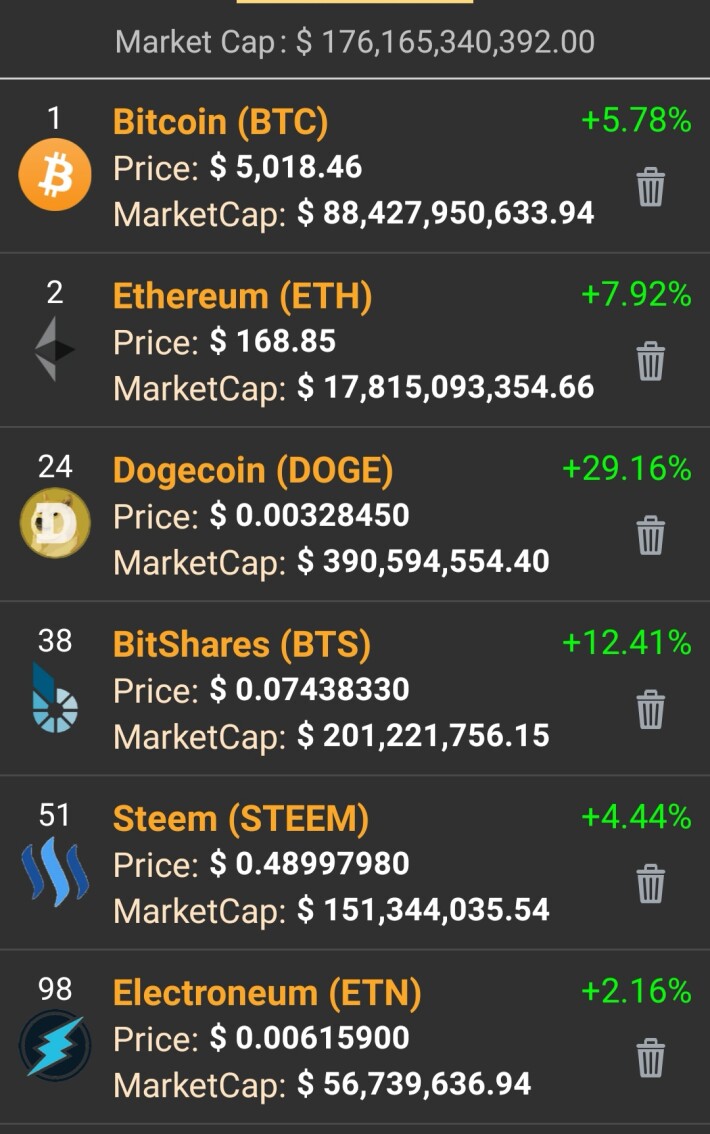Select the Dogecoin (DOGE) title
710x1134 pixels.
click(x=253, y=470)
